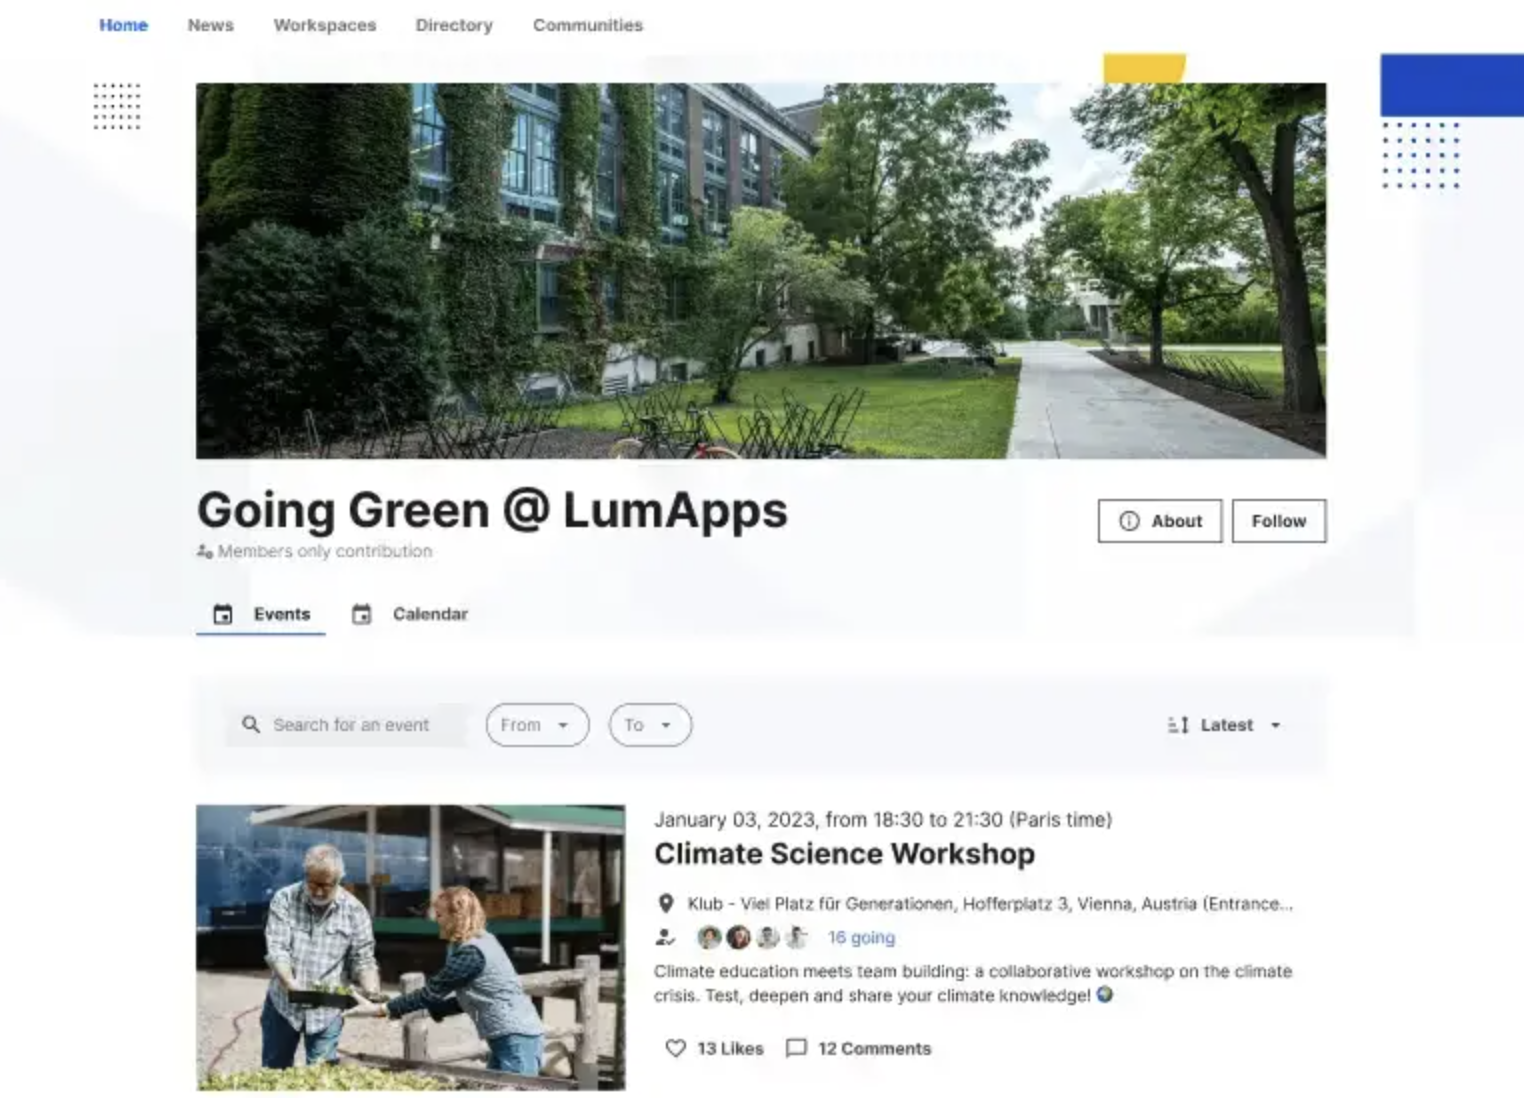This screenshot has width=1524, height=1098.
Task: Open the 12 Comments link
Action: coord(875,1048)
